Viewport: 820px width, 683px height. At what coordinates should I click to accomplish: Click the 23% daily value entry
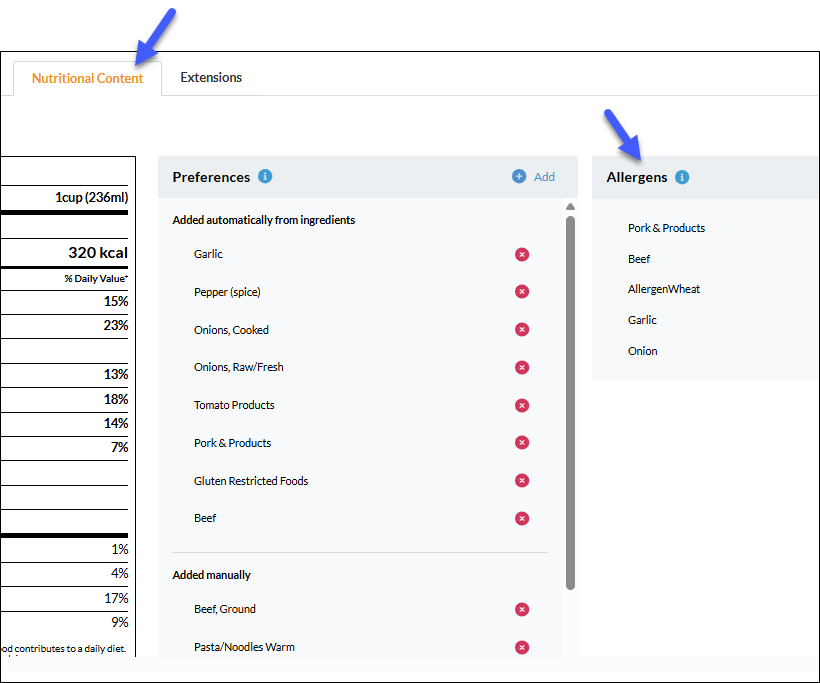116,325
